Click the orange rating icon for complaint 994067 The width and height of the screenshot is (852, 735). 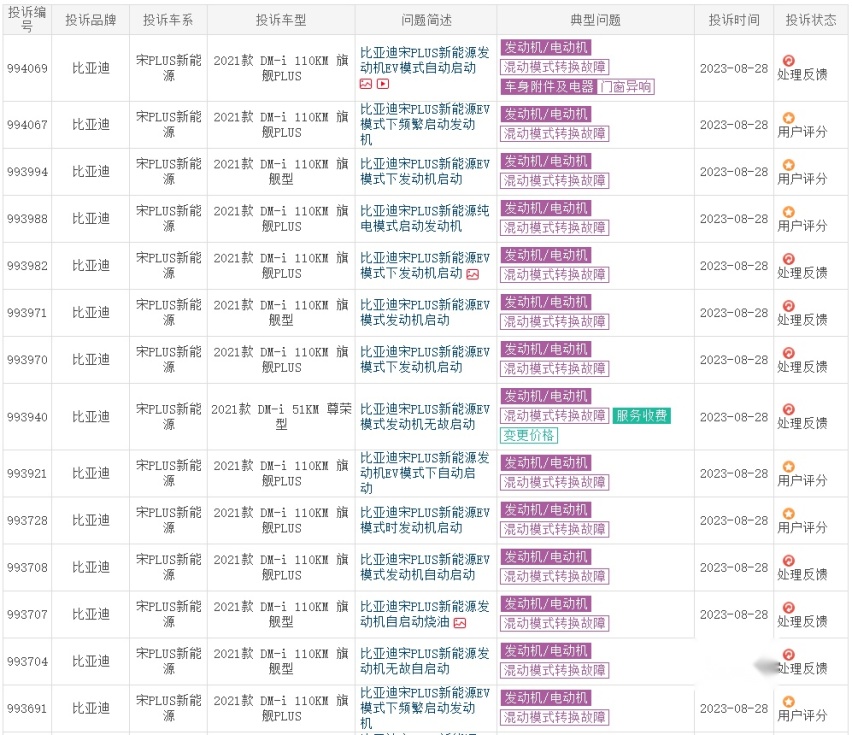coord(788,118)
